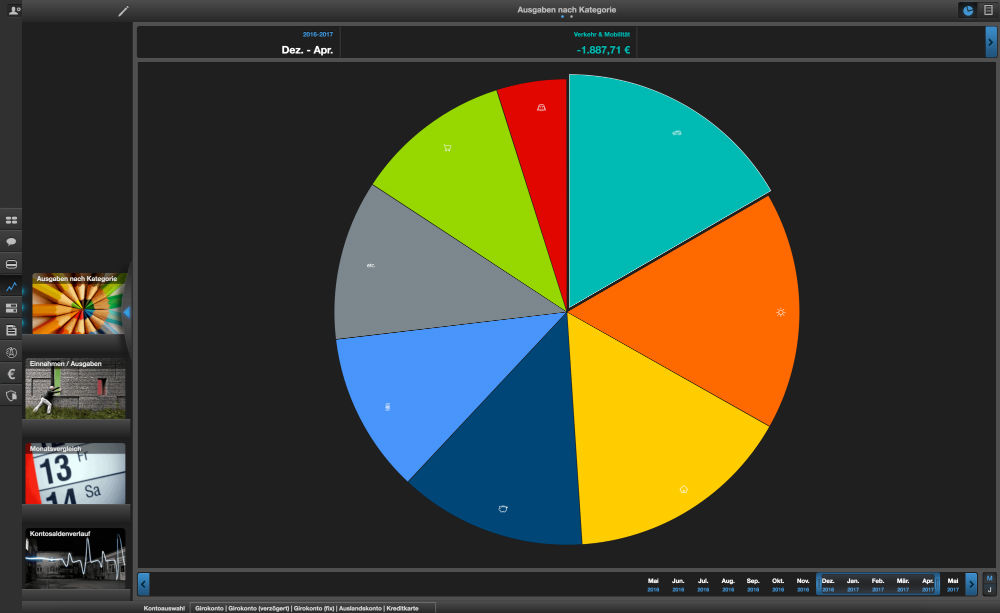1000x613 pixels.
Task: Open the dashboard tiles sidebar icon
Action: 11,220
